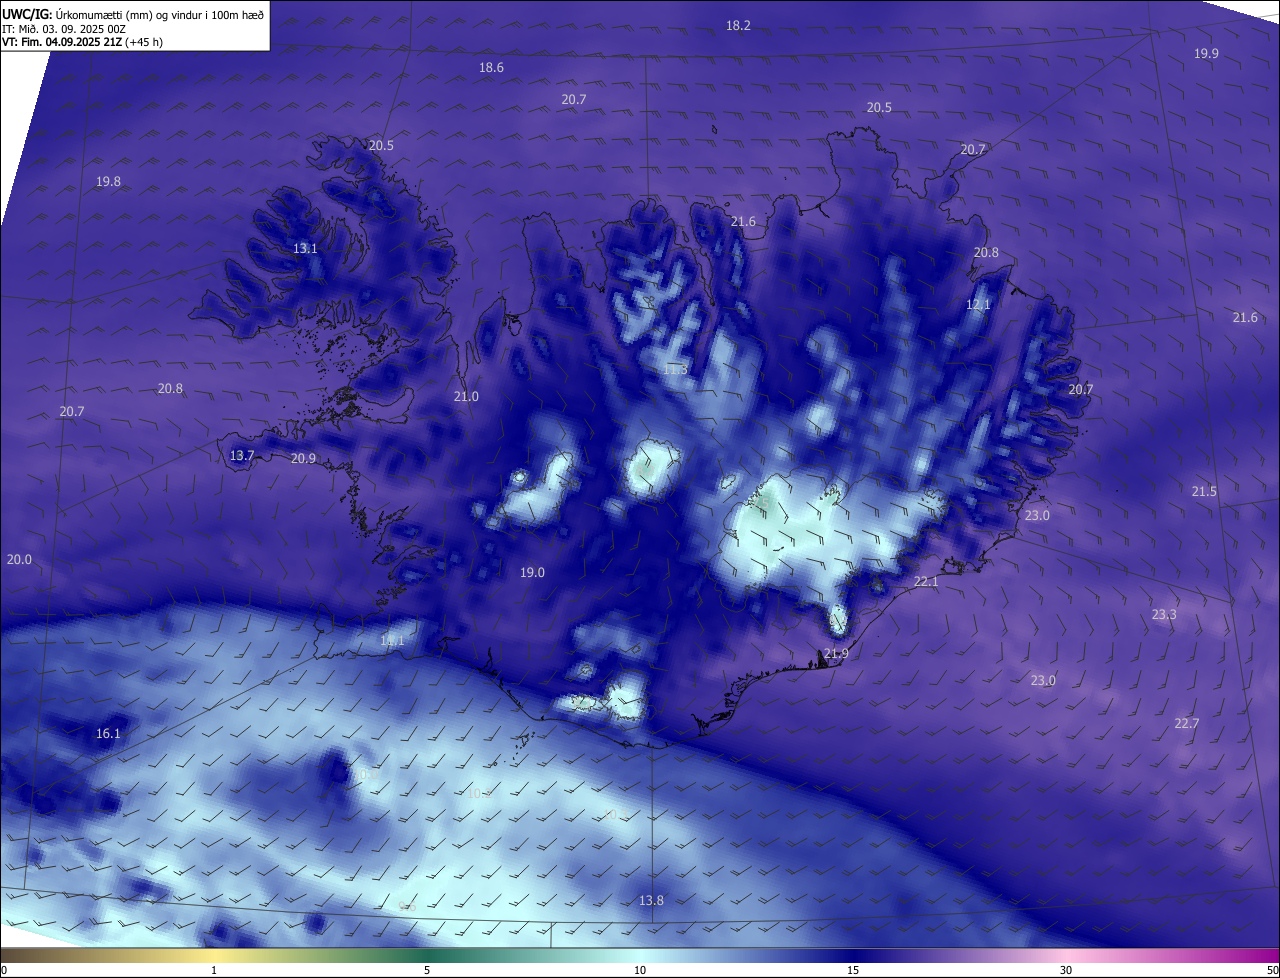Click the colorbar tick labeled 30

coord(1066,970)
